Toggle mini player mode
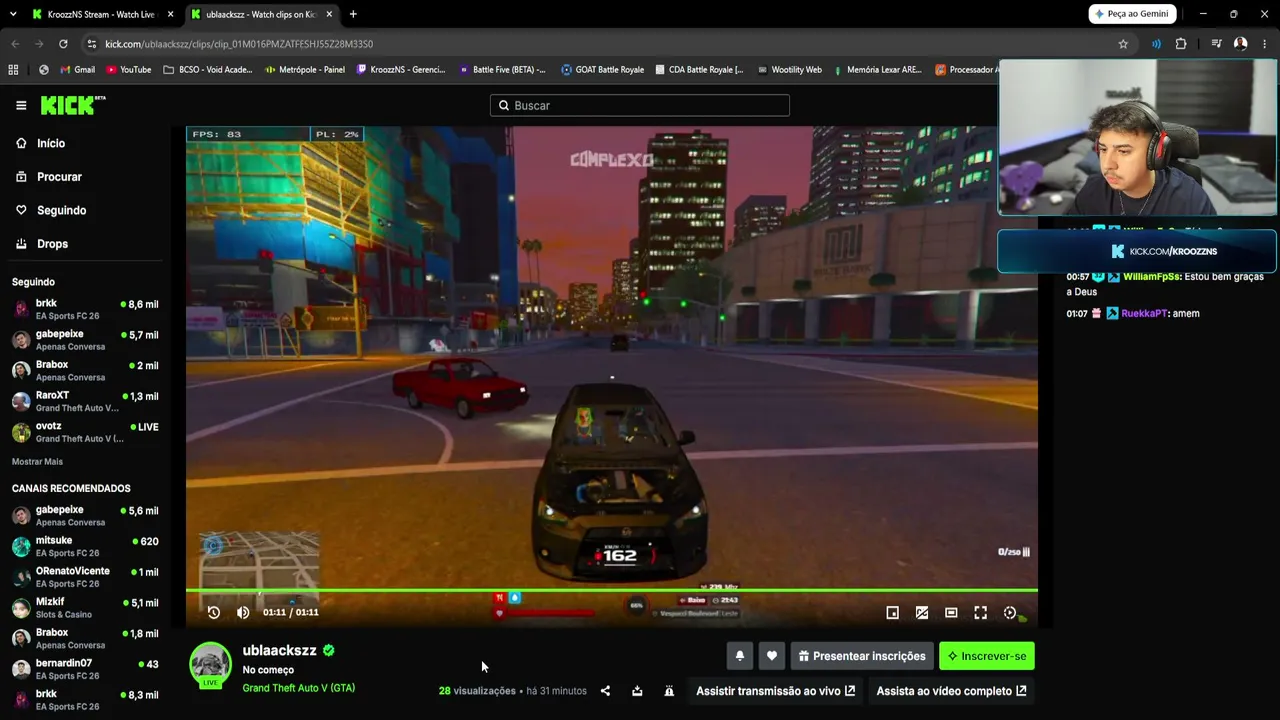 tap(893, 613)
